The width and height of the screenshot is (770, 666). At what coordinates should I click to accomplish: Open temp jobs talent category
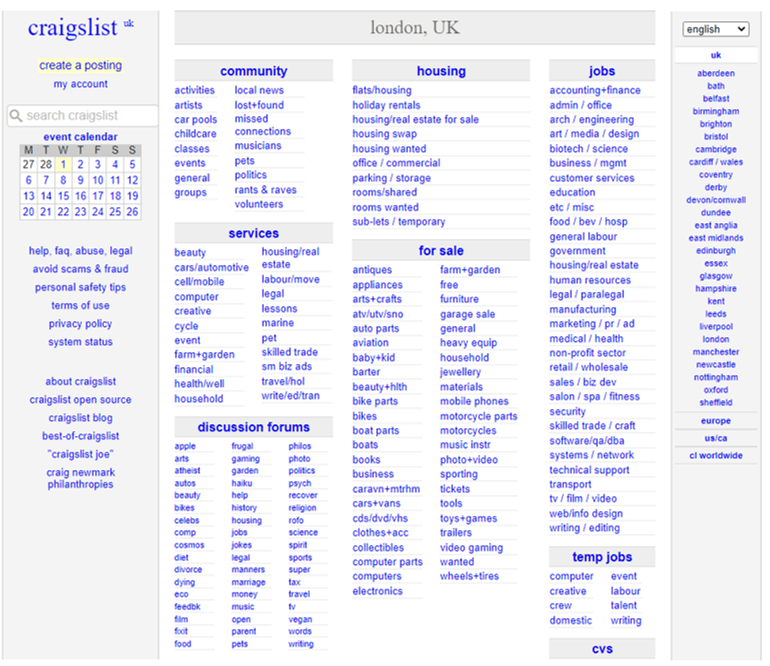624,606
